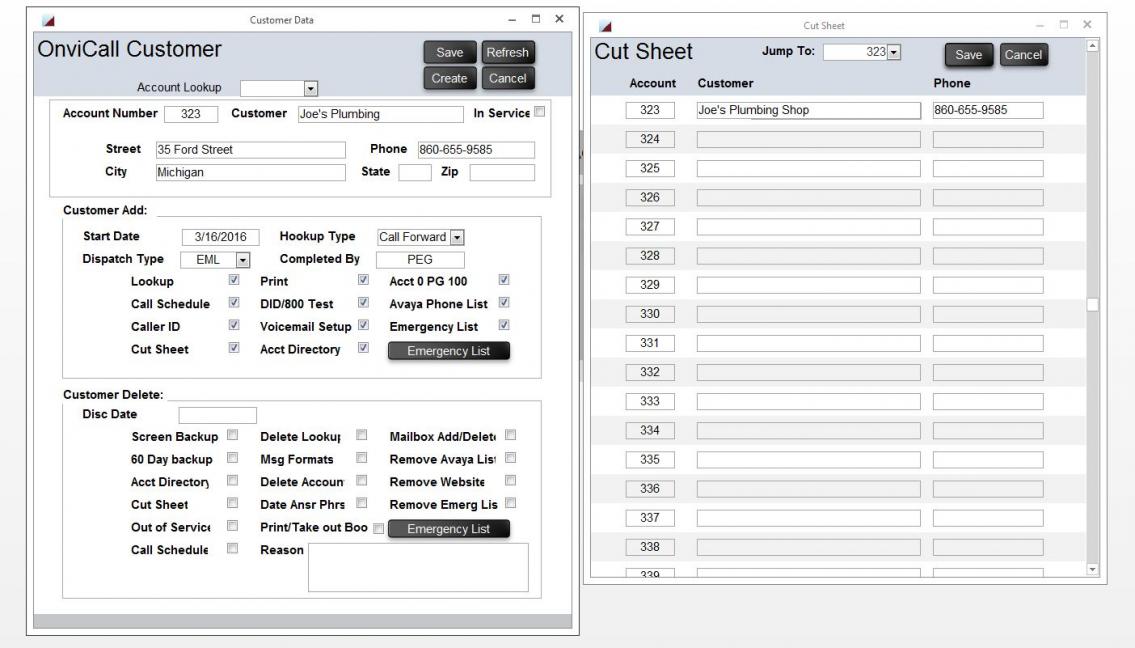Viewport: 1135px width, 648px height.
Task: Click customer field Joe's Plumbing Shop
Action: [x=809, y=110]
